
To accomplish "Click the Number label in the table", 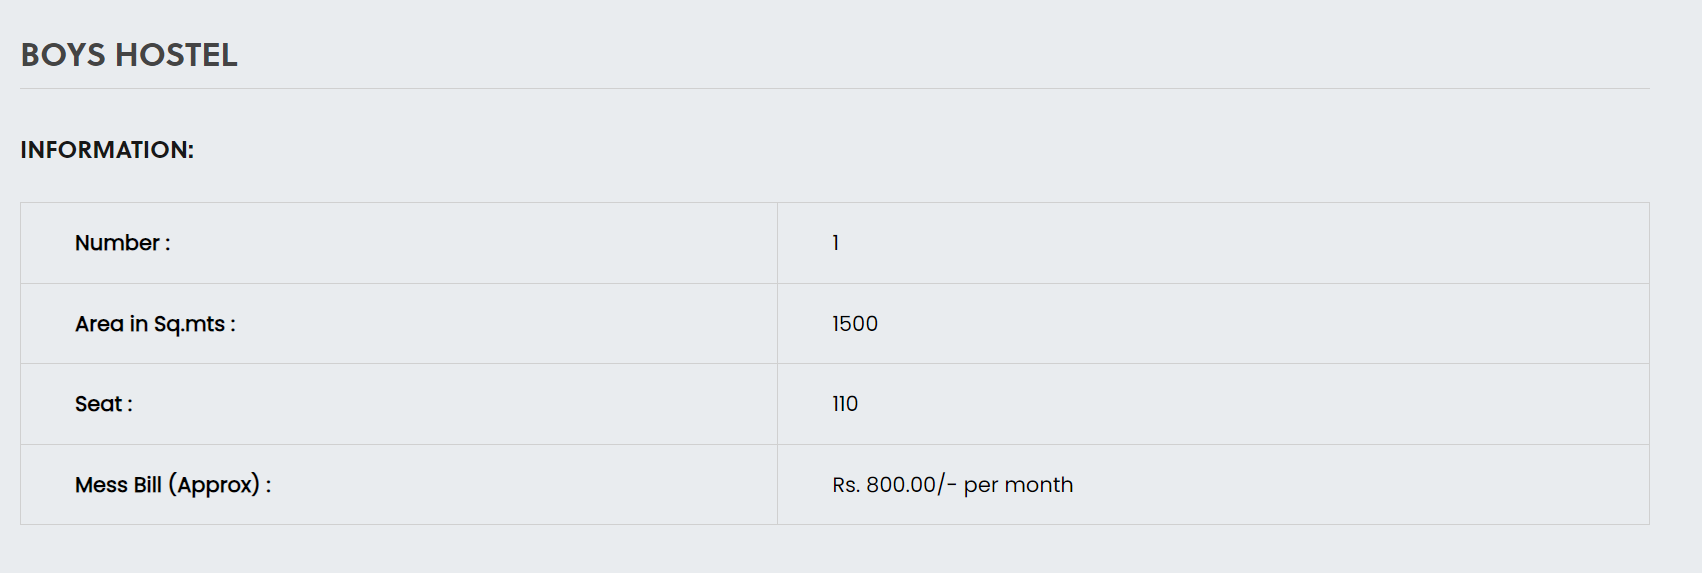I will tap(117, 243).
